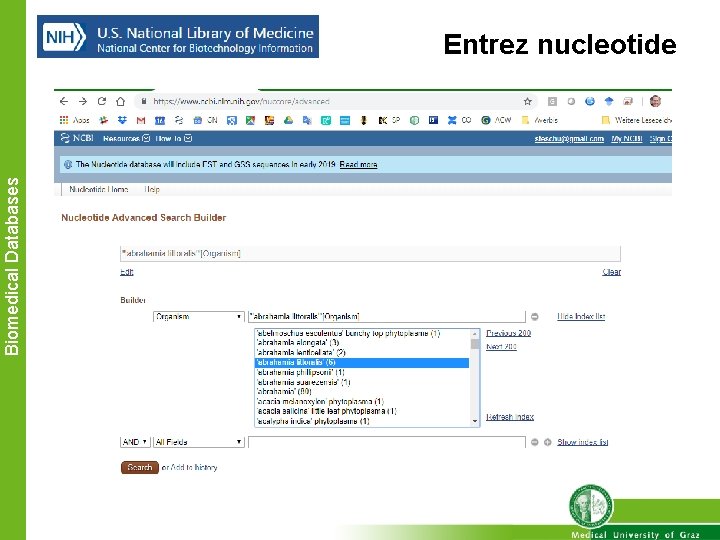This screenshot has height=540, width=720.
Task: Select highlighted 'abrahamia littoralis' (6) entry
Action: click(362, 363)
